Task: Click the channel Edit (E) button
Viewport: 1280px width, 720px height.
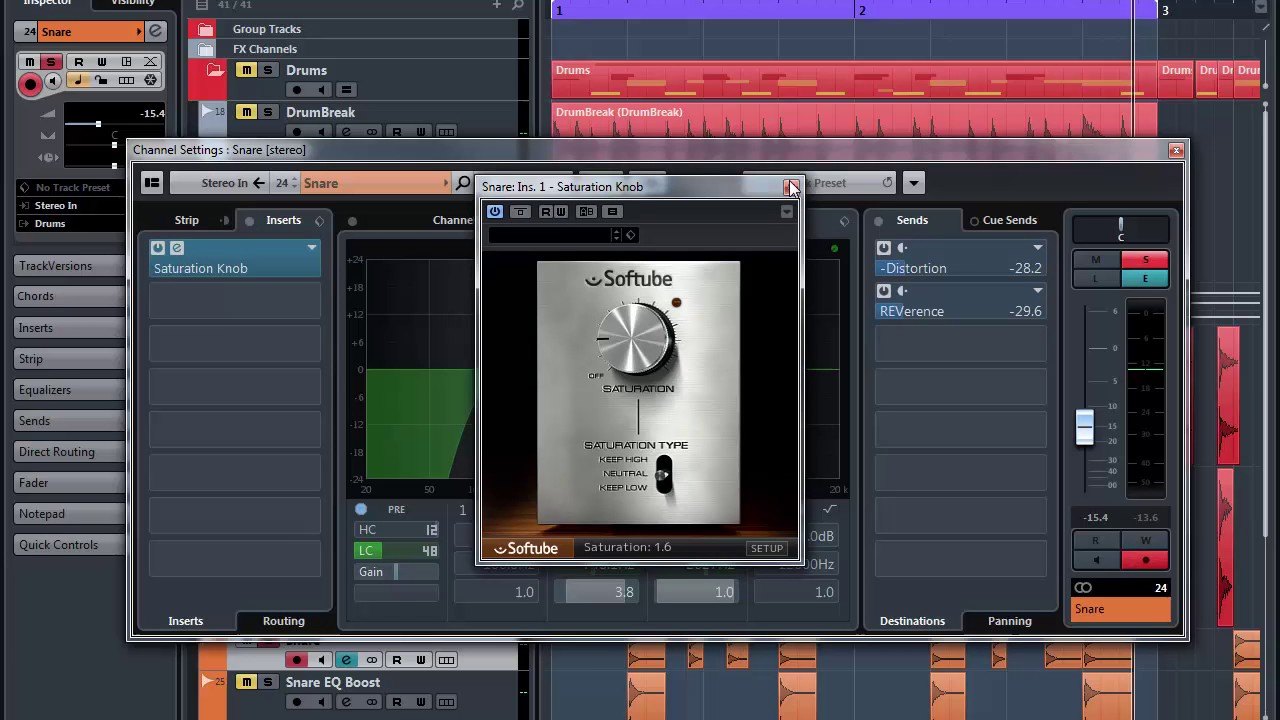Action: [x=1145, y=279]
